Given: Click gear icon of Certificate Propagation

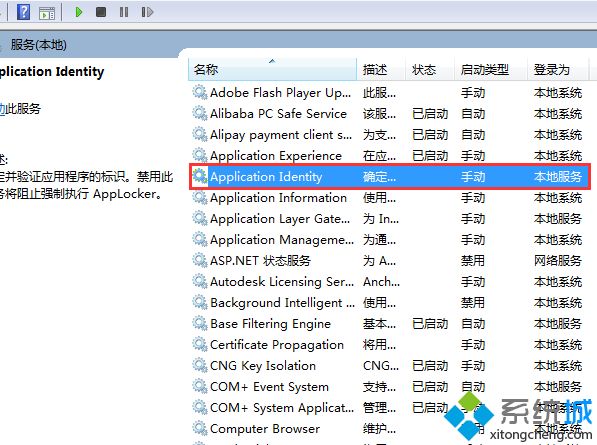Looking at the screenshot, I should point(200,345).
